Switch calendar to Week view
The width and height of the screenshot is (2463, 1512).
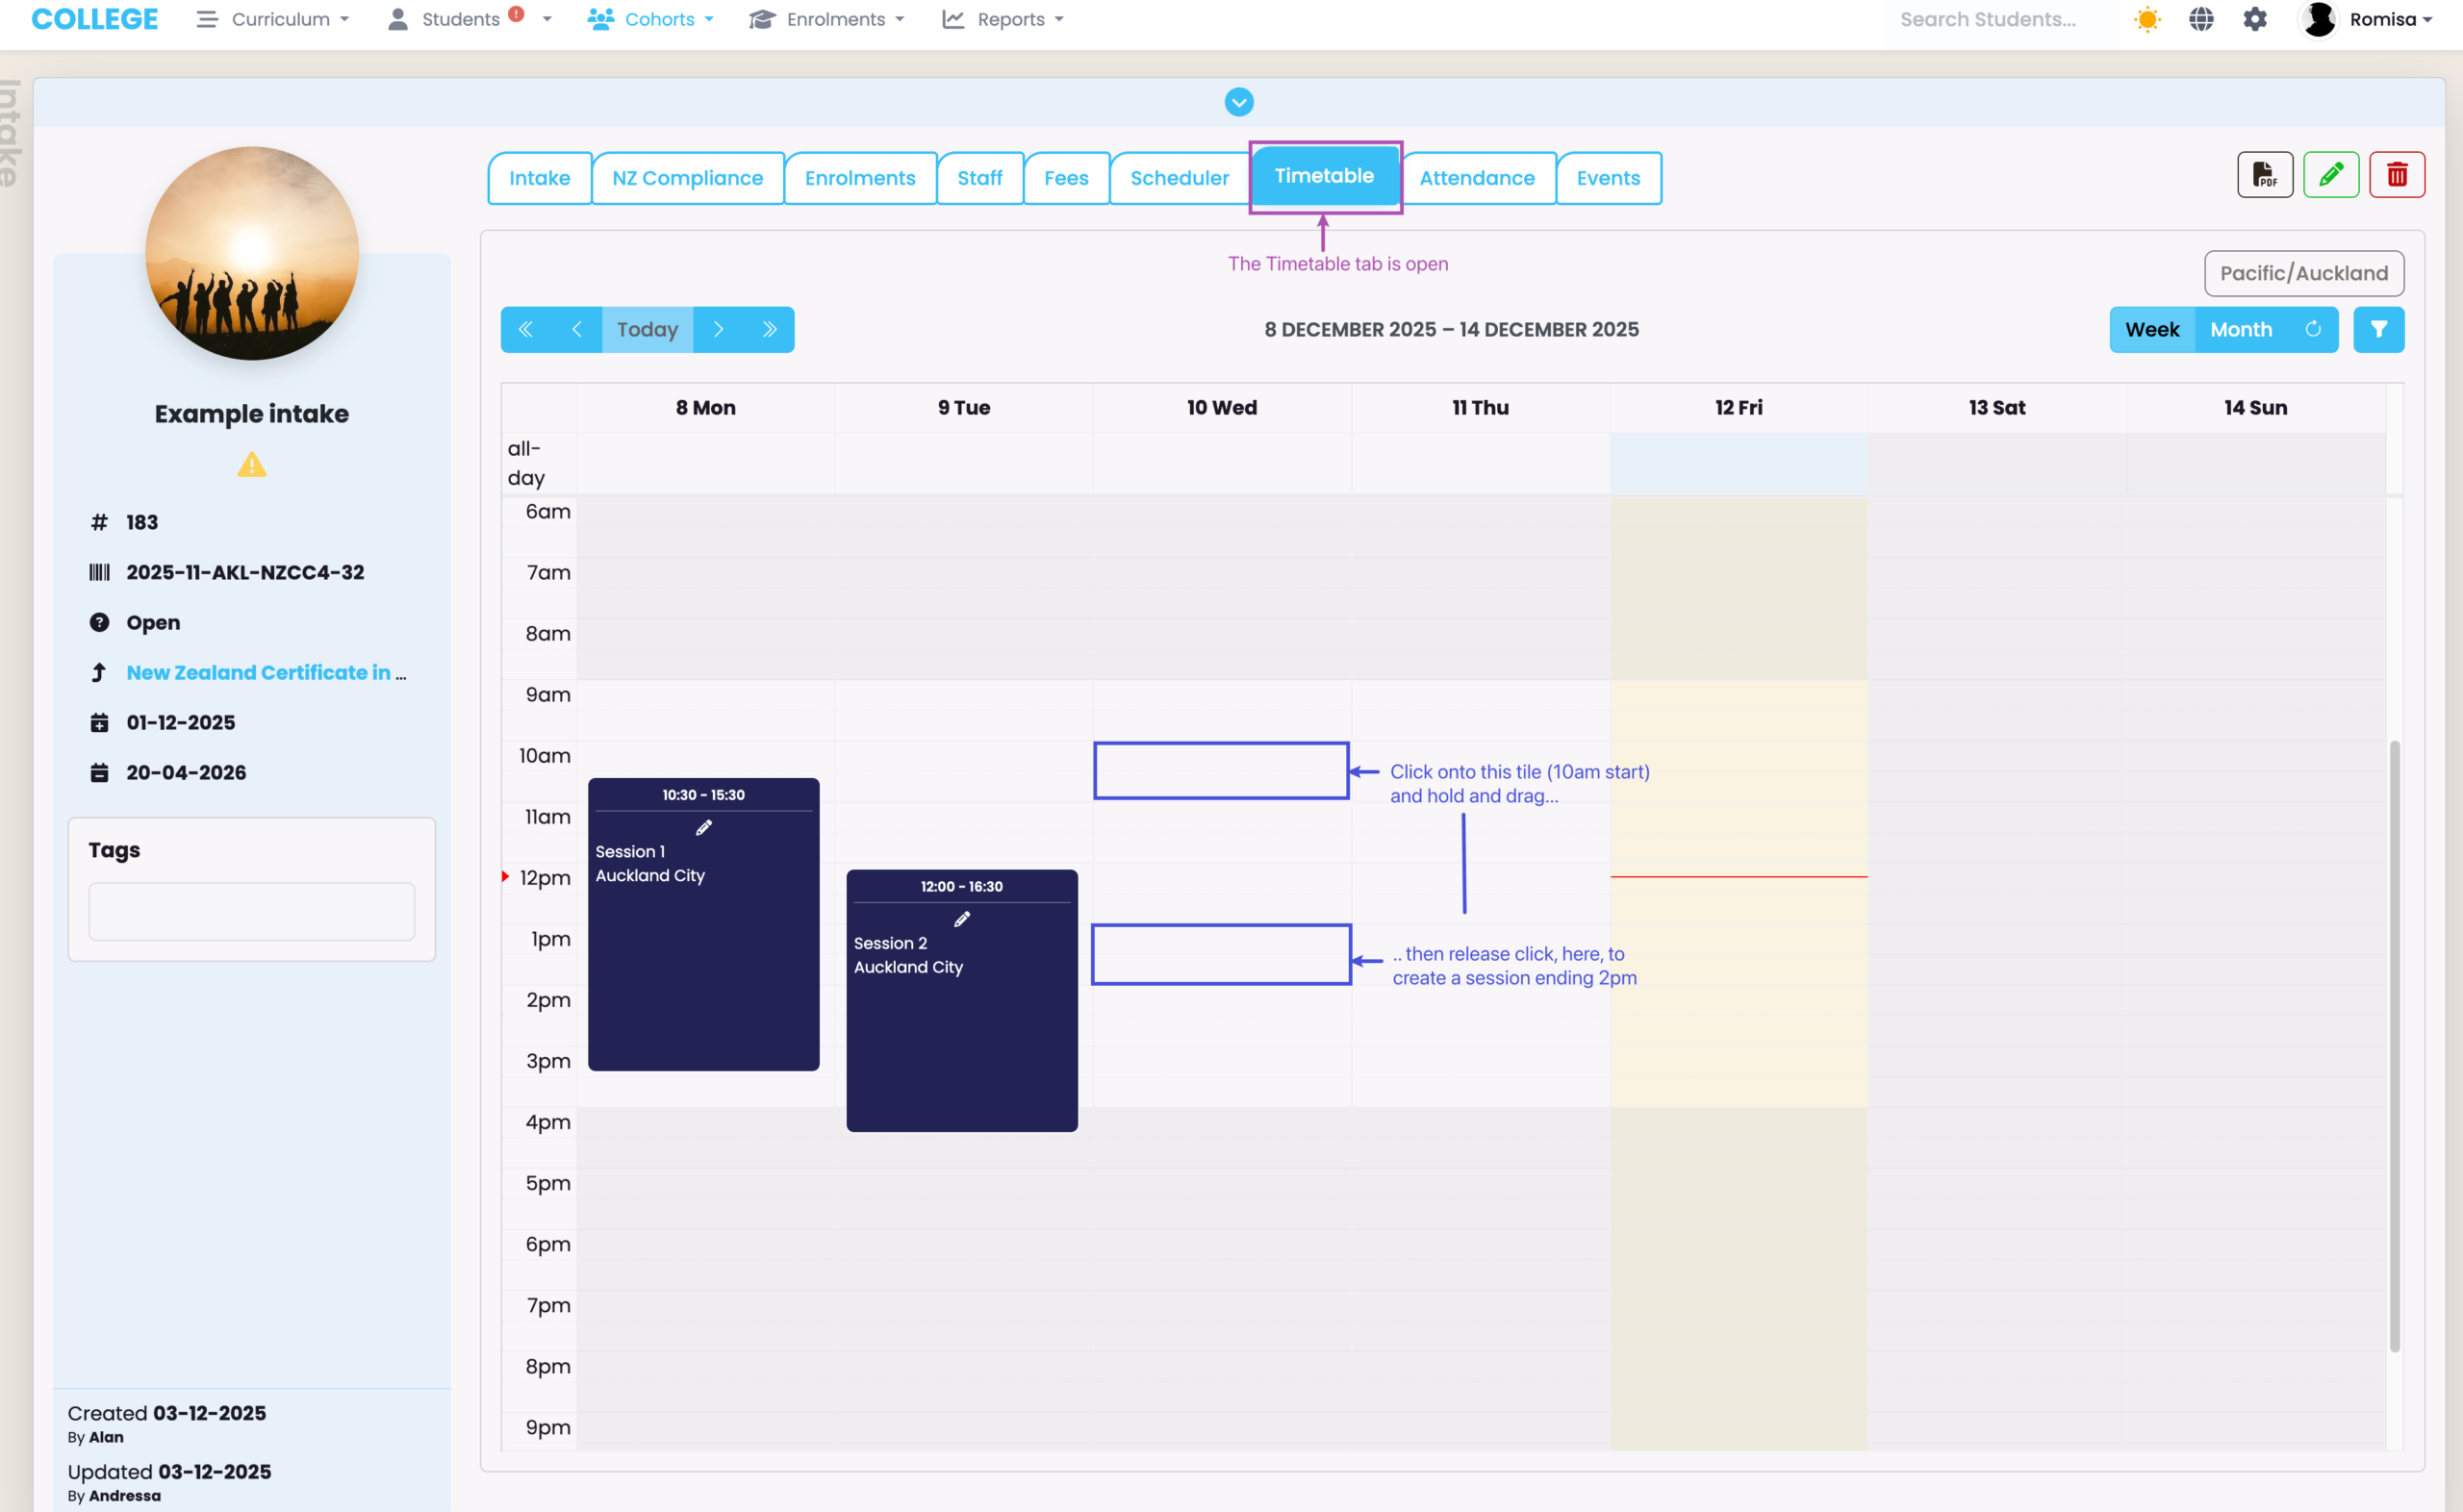point(2151,329)
